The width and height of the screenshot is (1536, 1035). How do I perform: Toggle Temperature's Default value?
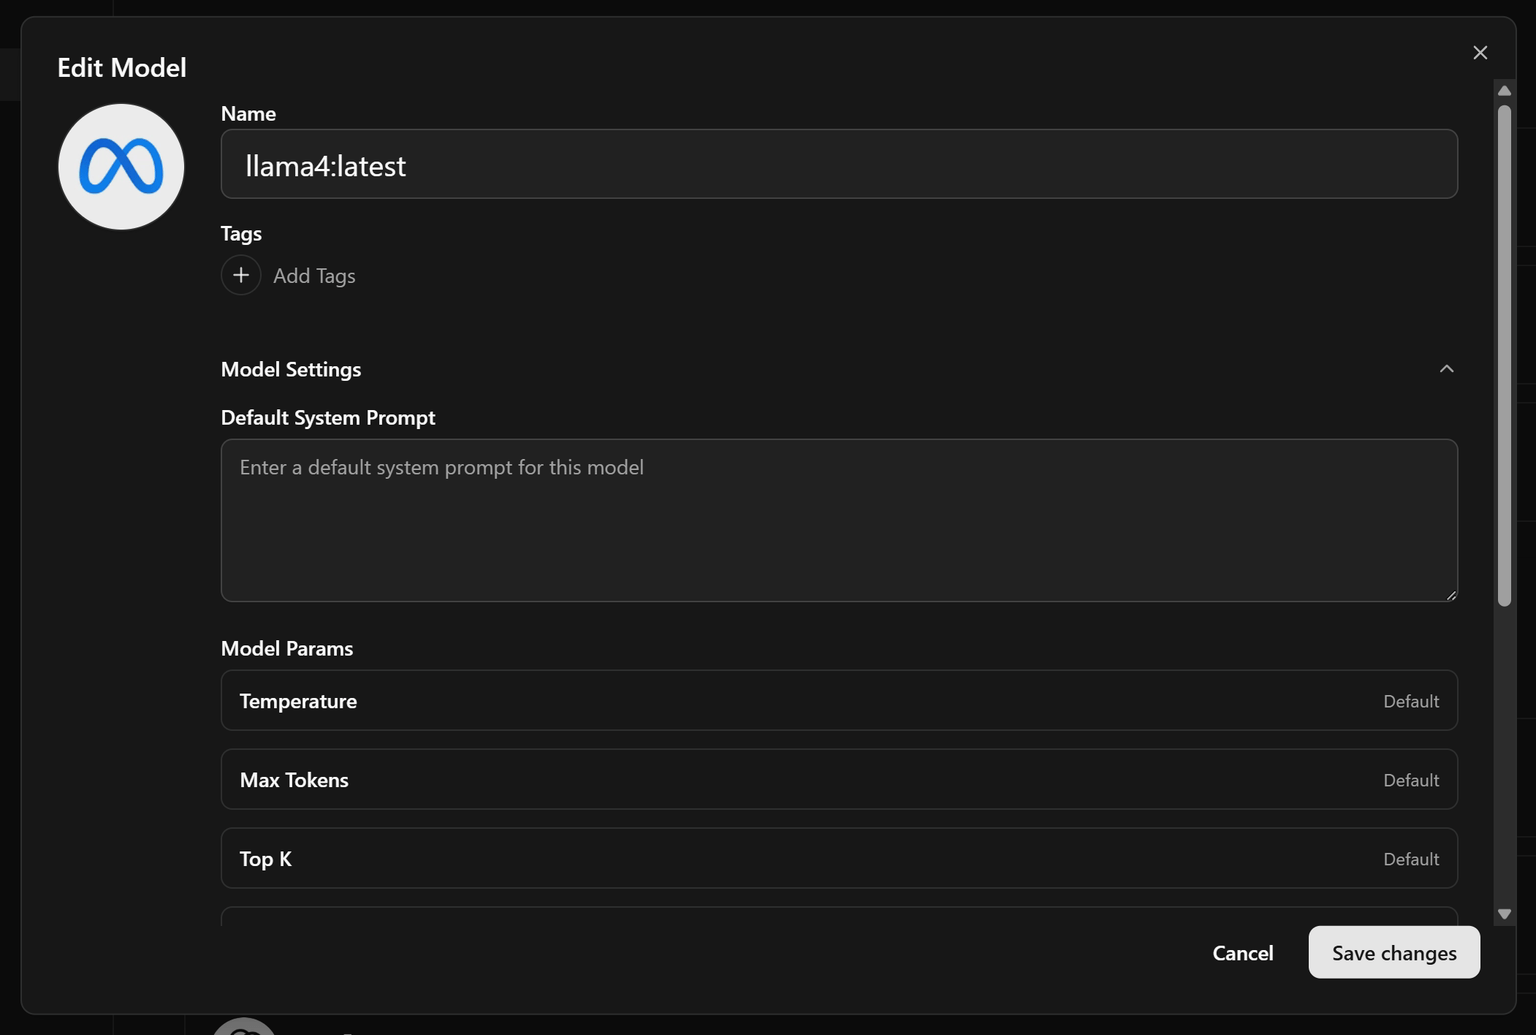click(x=1410, y=701)
